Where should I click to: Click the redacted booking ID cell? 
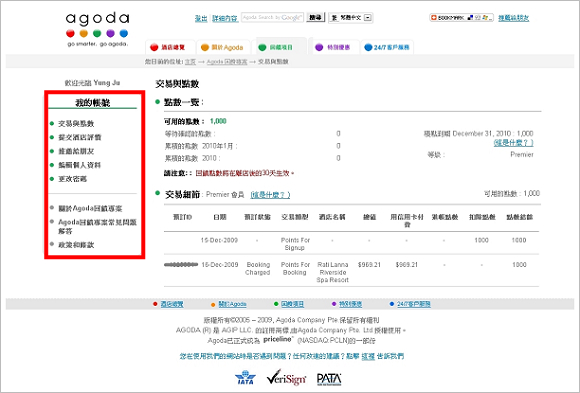(181, 265)
